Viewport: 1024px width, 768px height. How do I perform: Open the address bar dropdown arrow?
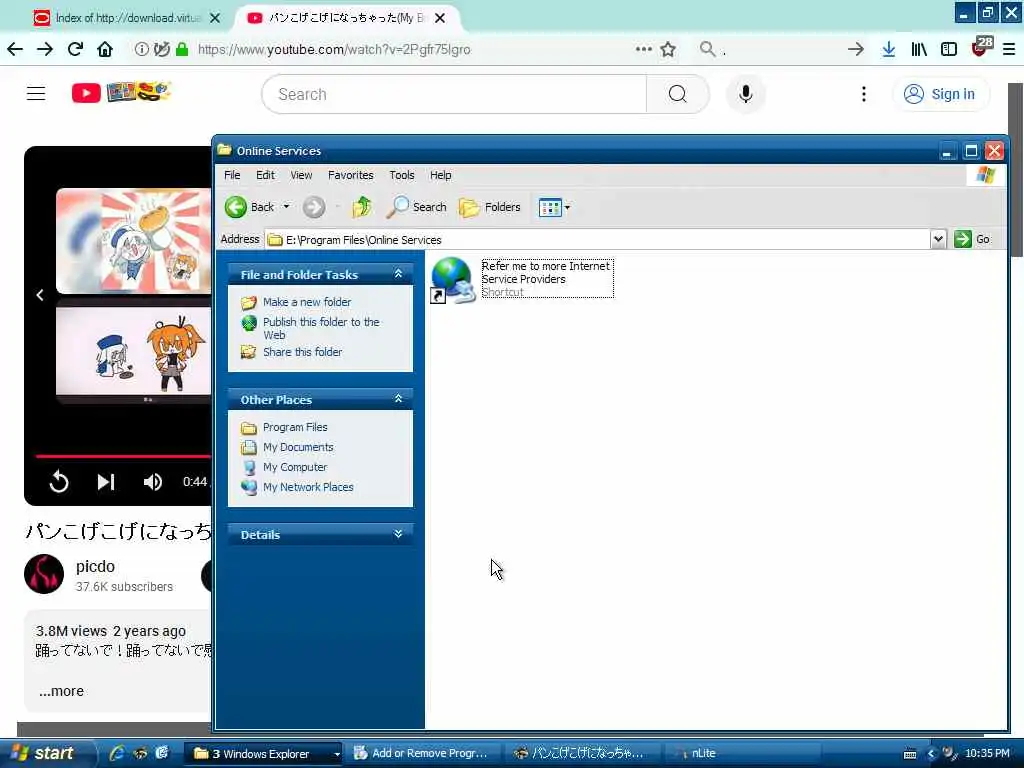[x=938, y=239]
